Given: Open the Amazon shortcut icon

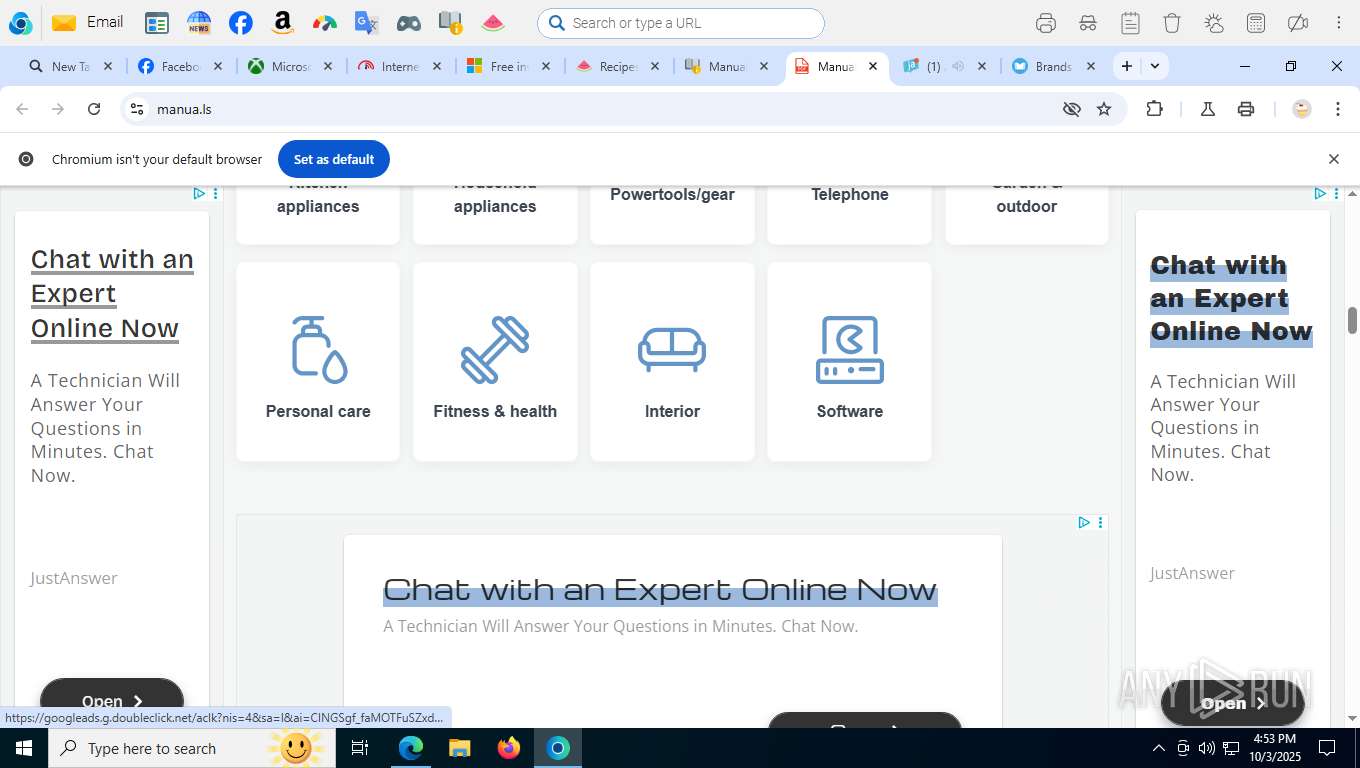Looking at the screenshot, I should 283,23.
